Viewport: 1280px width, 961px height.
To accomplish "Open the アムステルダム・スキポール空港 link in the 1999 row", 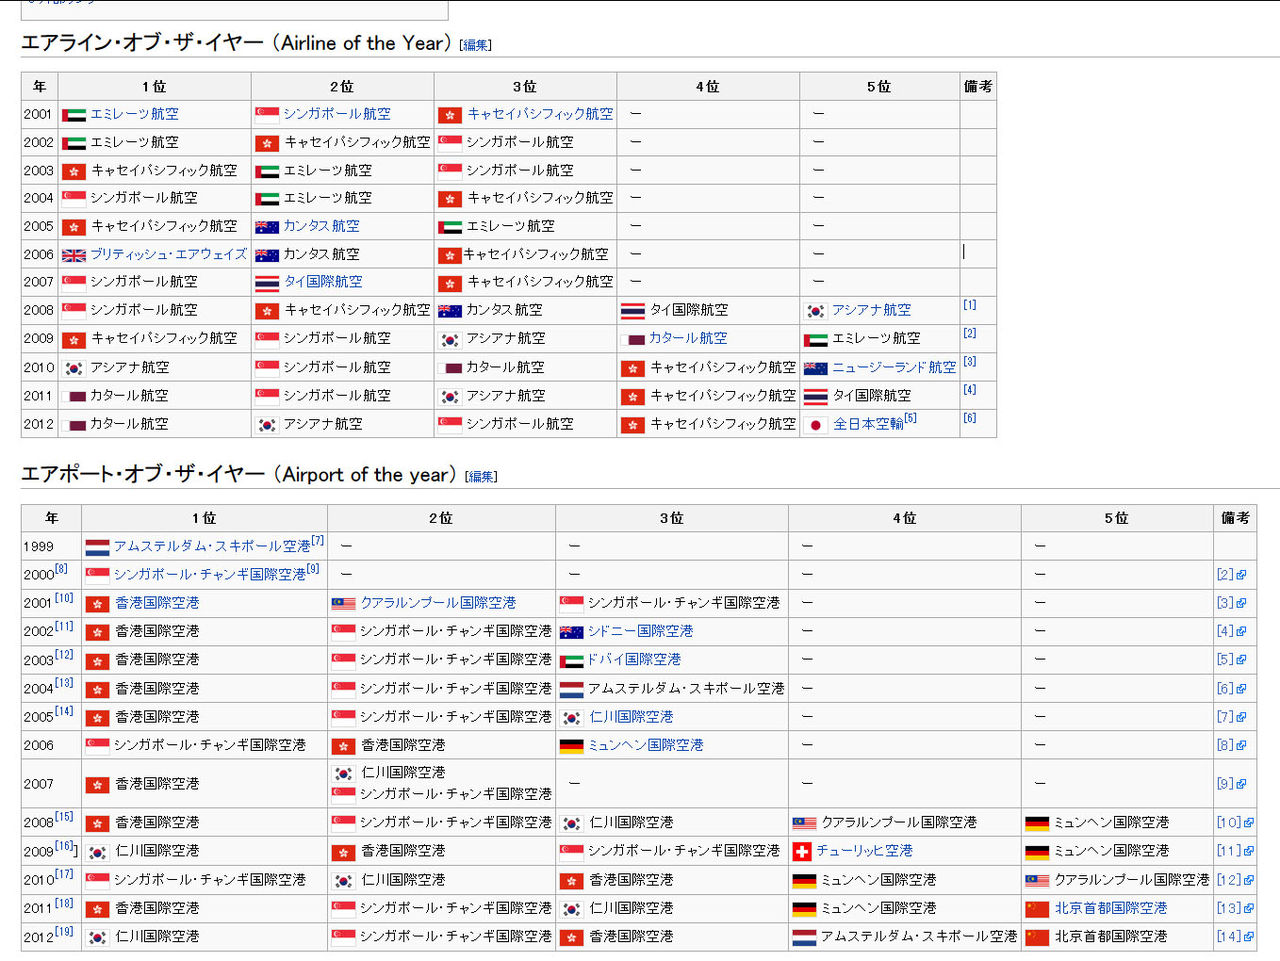I will [212, 546].
